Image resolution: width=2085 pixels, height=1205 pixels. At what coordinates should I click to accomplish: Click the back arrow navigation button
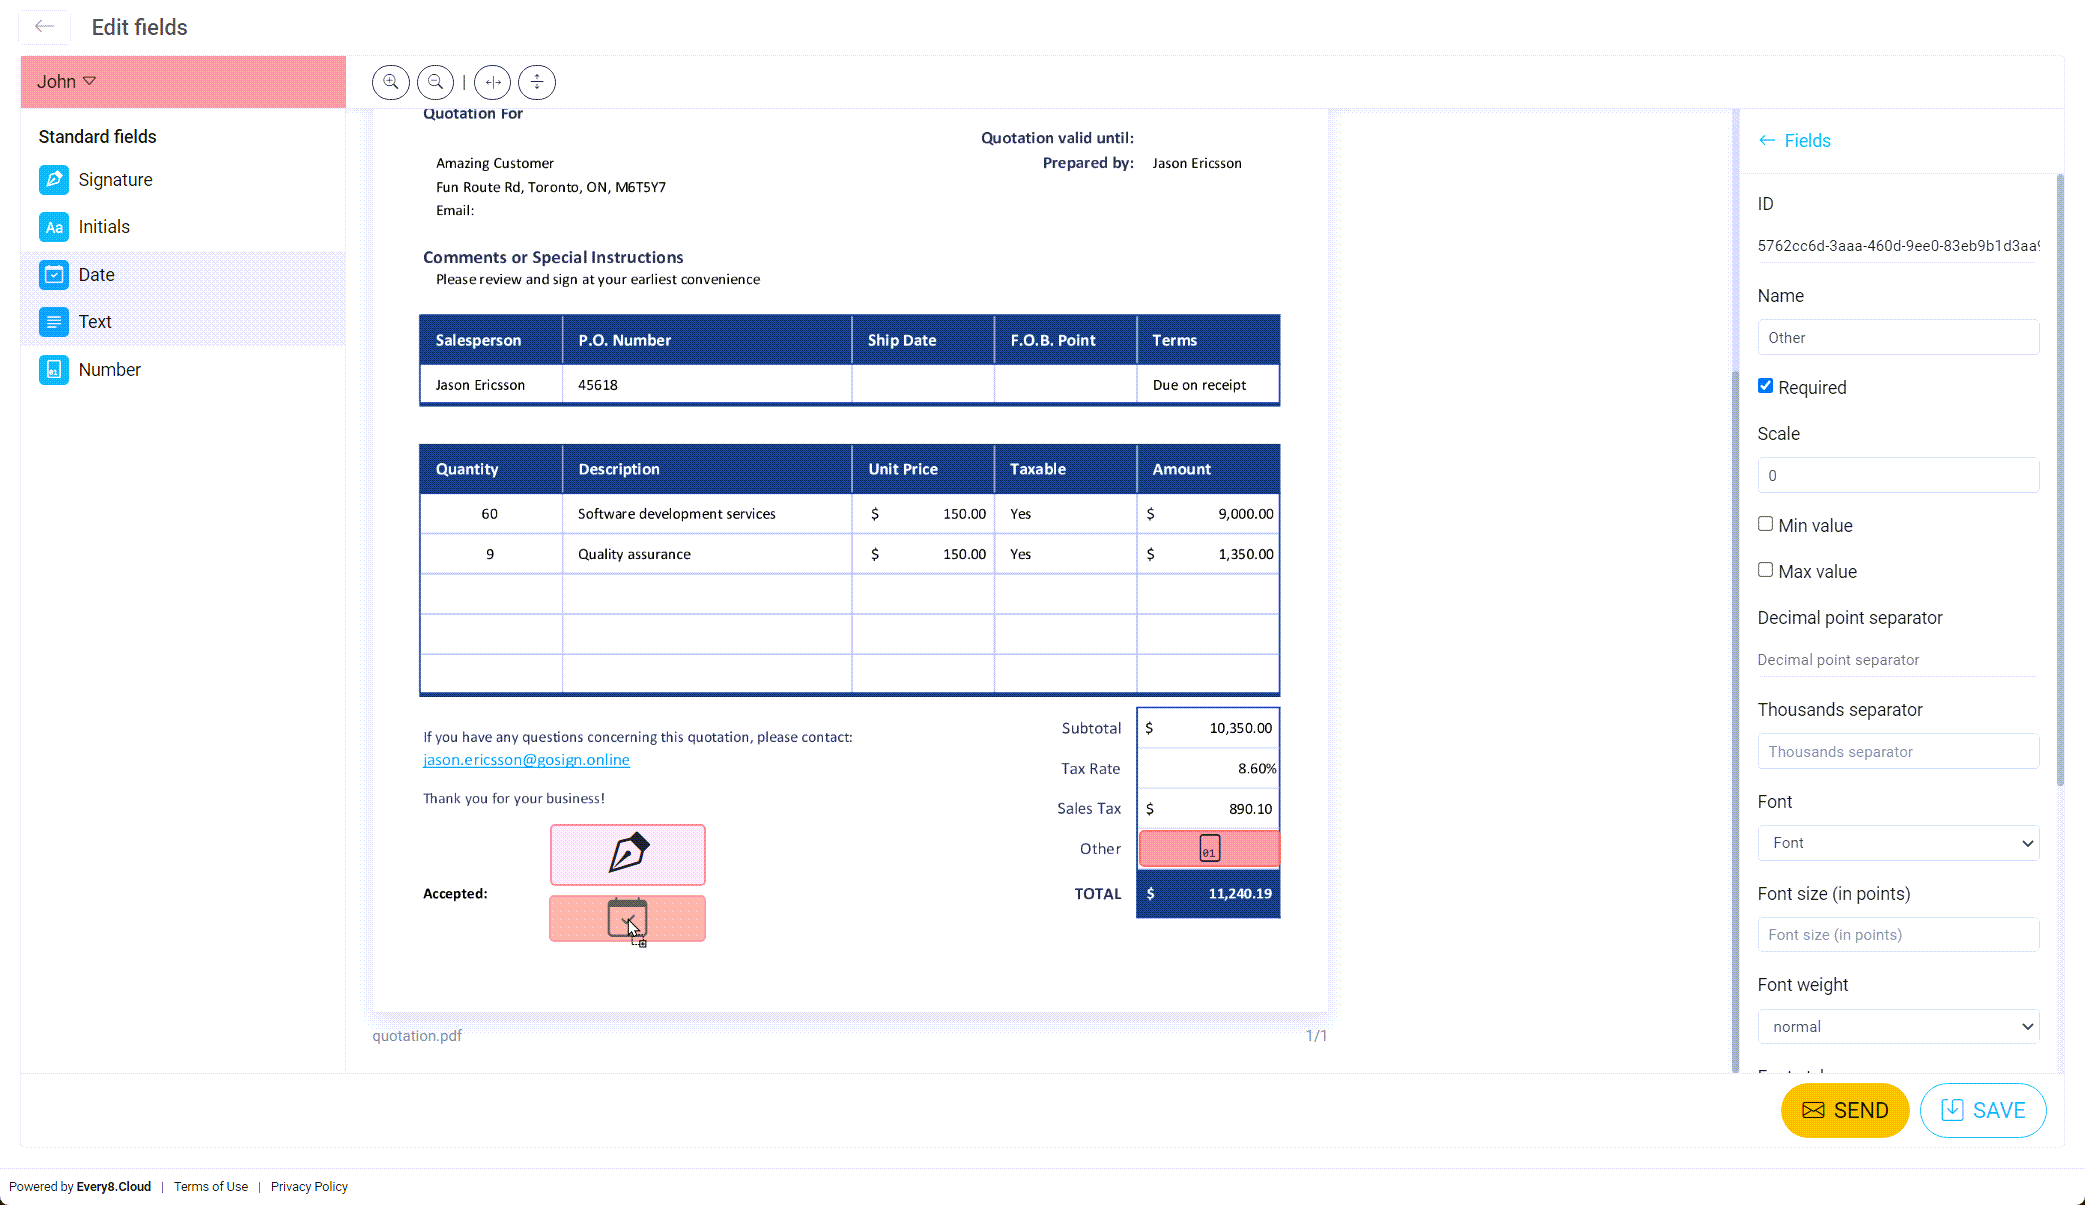coord(44,26)
